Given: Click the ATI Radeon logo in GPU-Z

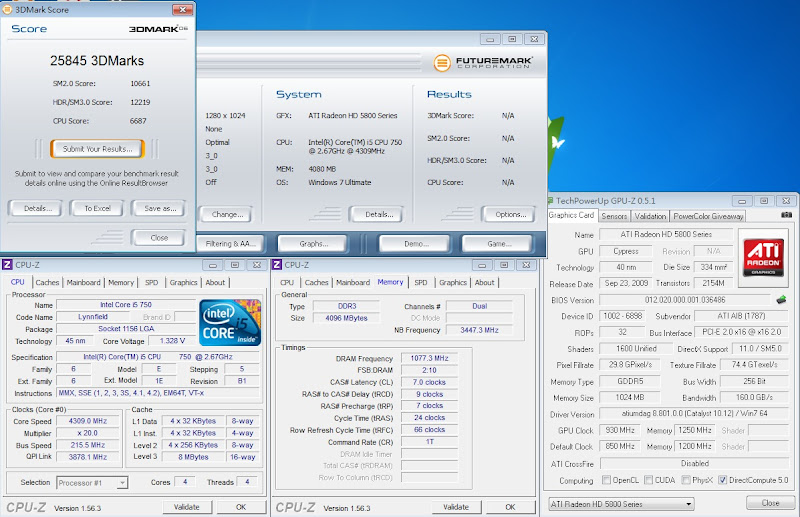Looking at the screenshot, I should click(x=764, y=257).
